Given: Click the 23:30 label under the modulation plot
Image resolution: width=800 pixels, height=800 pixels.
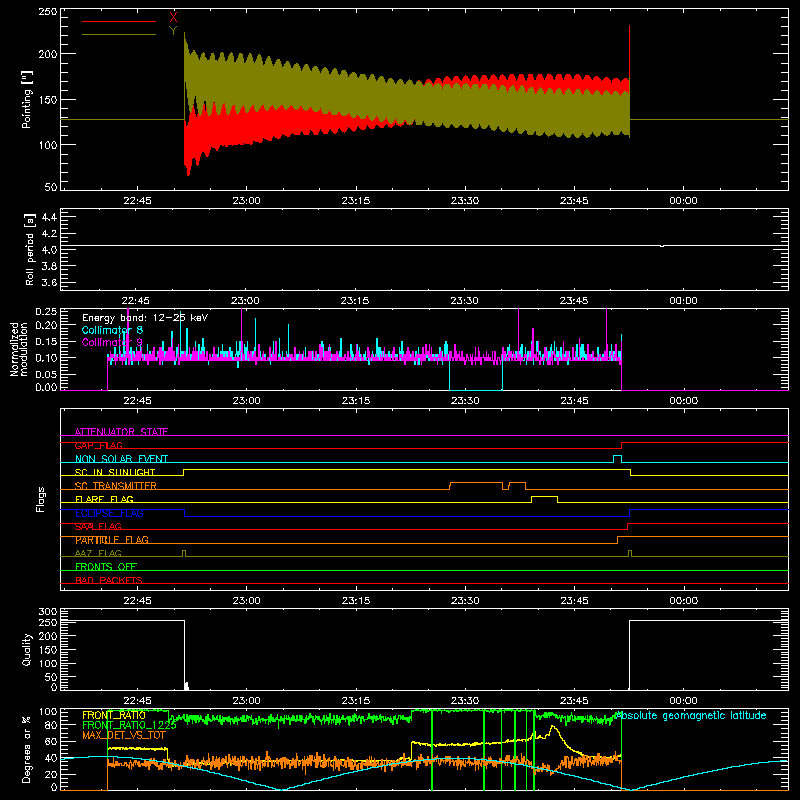Looking at the screenshot, I should [x=465, y=401].
